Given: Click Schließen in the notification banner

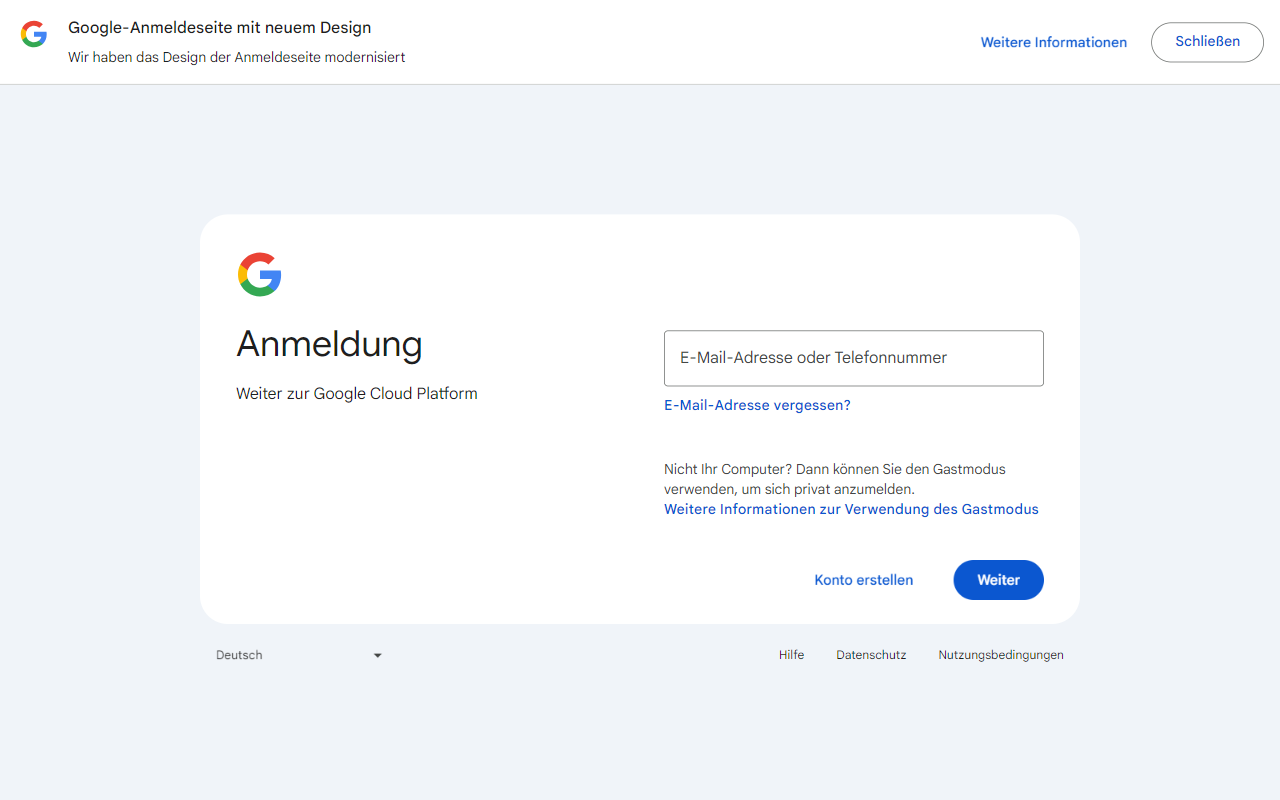Looking at the screenshot, I should [1206, 42].
